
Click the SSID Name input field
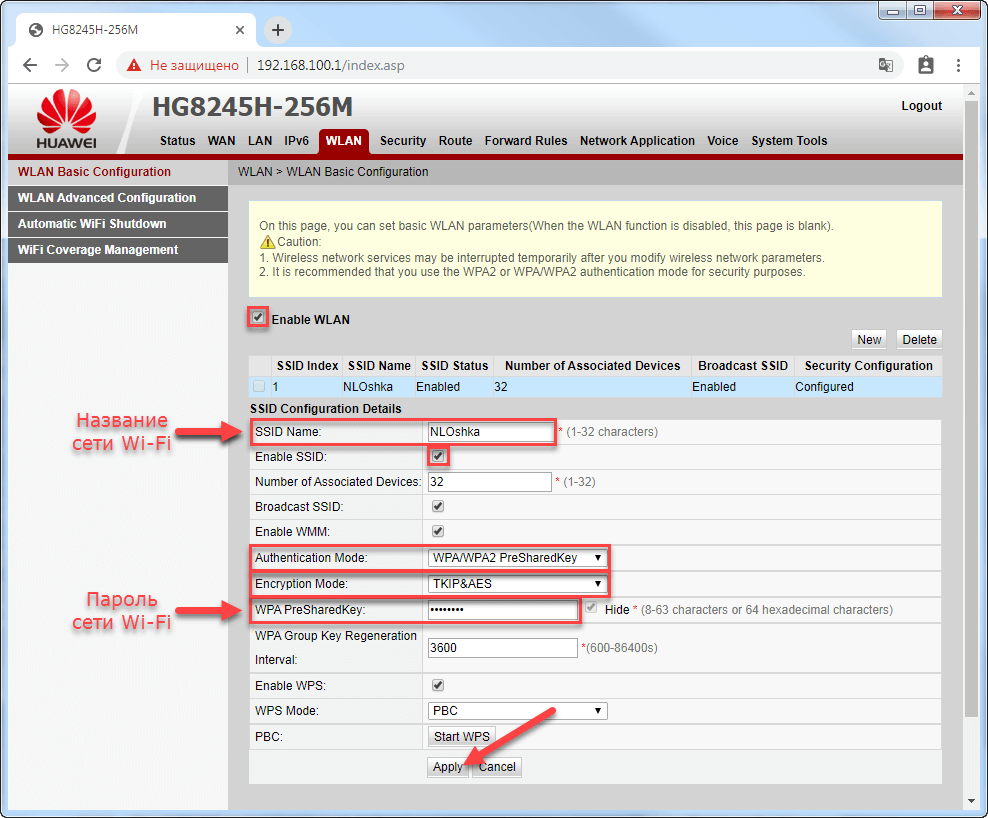tap(490, 432)
